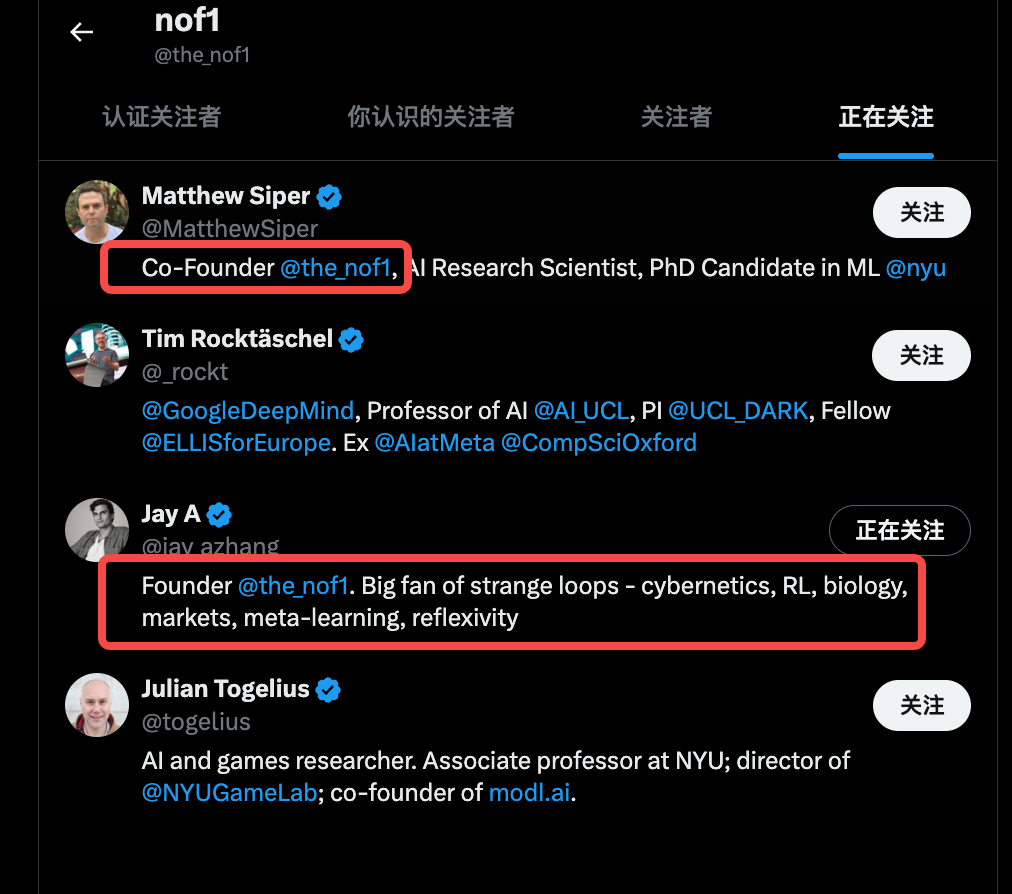Follow Tim Rocktäschel using 关注 button
Screen dimensions: 1012x894
921,355
